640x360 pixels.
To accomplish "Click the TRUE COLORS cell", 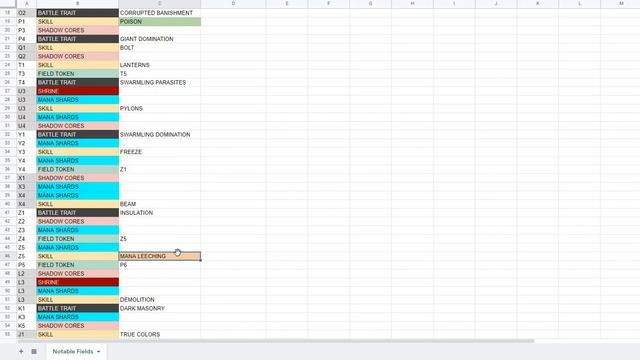I will [x=160, y=334].
